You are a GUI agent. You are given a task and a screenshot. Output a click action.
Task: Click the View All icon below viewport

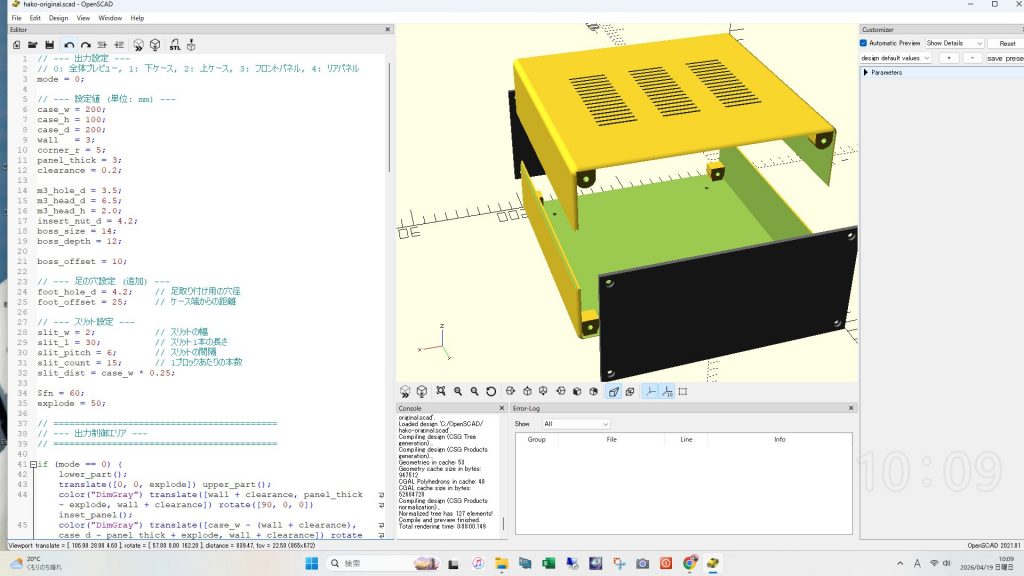[440, 392]
